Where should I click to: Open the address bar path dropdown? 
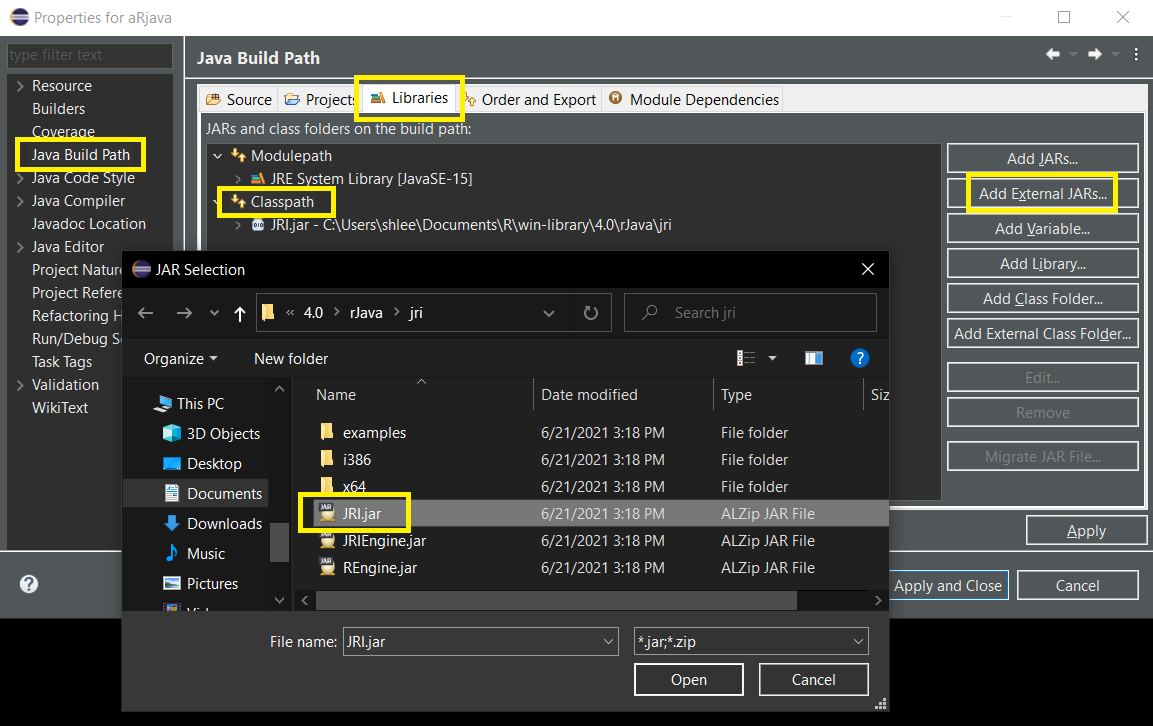[549, 313]
